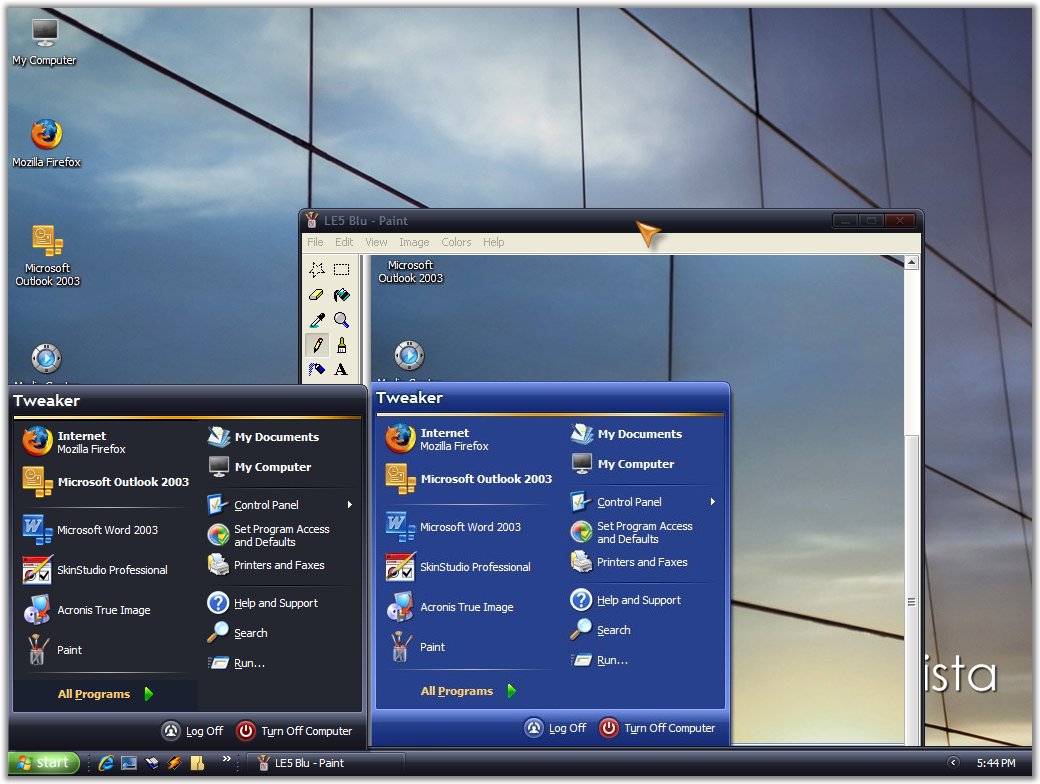Viewport: 1040px width, 784px height.
Task: Expand Control Panel arrow in blue start menu
Action: (712, 501)
